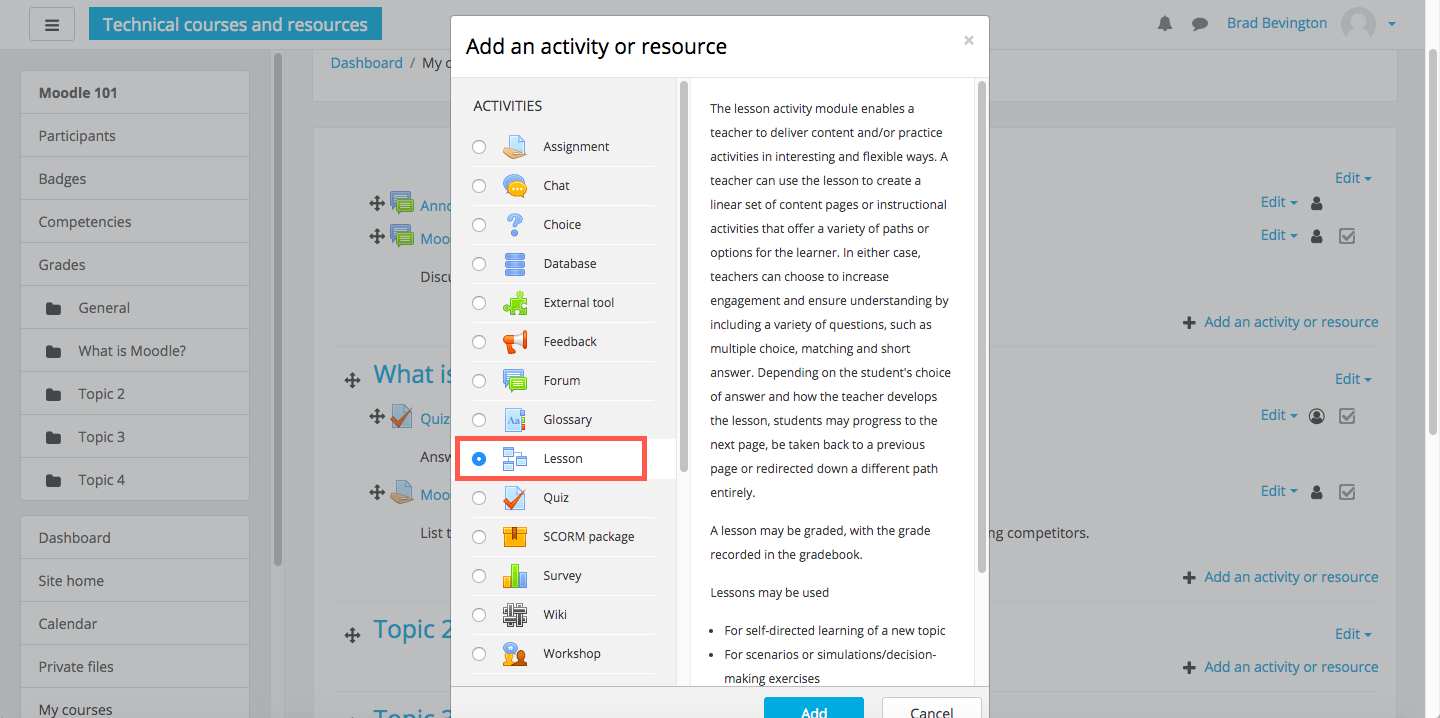This screenshot has height=718, width=1440.
Task: Click the Lesson flowchart icon
Action: [x=514, y=459]
